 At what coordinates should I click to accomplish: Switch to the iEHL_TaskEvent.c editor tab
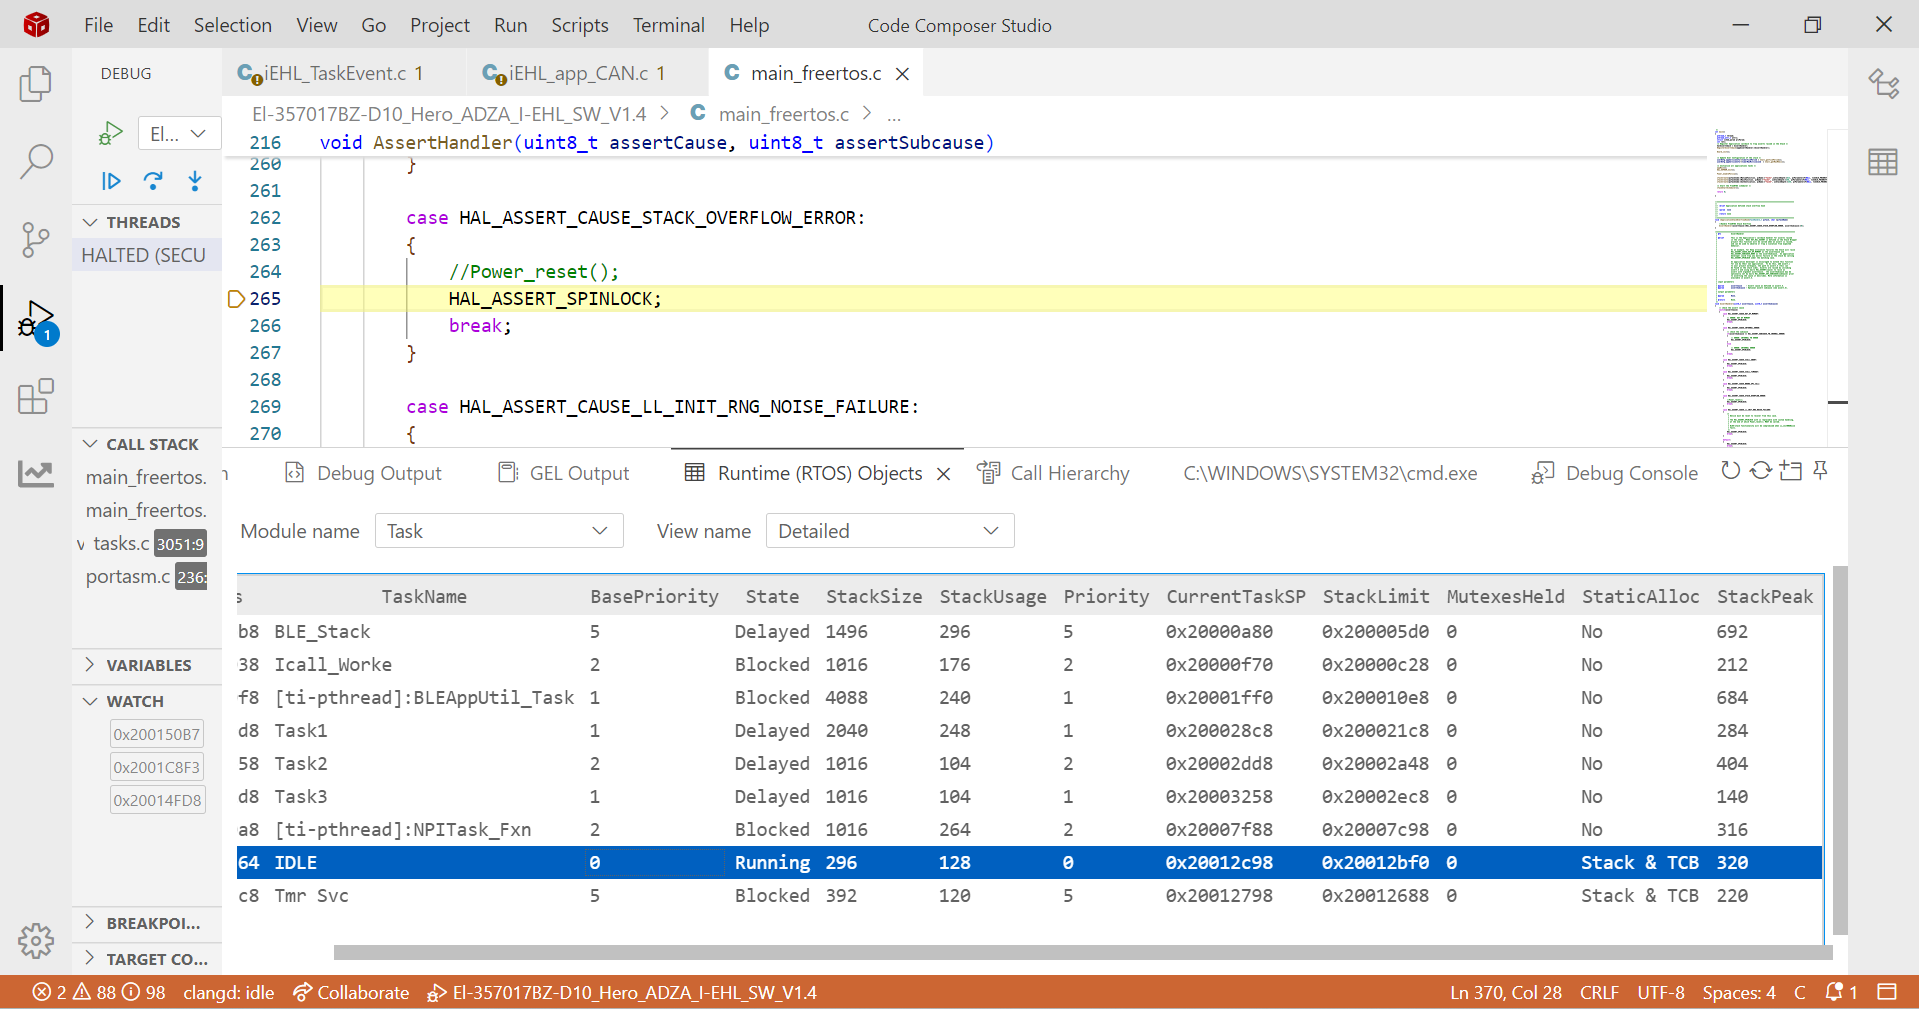(x=343, y=73)
